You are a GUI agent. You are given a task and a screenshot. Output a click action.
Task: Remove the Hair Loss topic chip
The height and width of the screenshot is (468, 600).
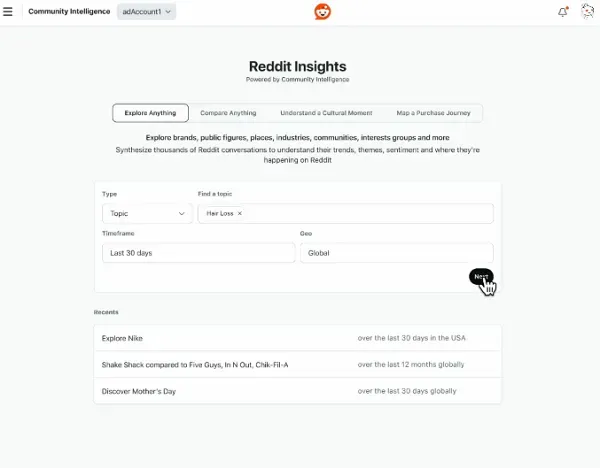240,214
